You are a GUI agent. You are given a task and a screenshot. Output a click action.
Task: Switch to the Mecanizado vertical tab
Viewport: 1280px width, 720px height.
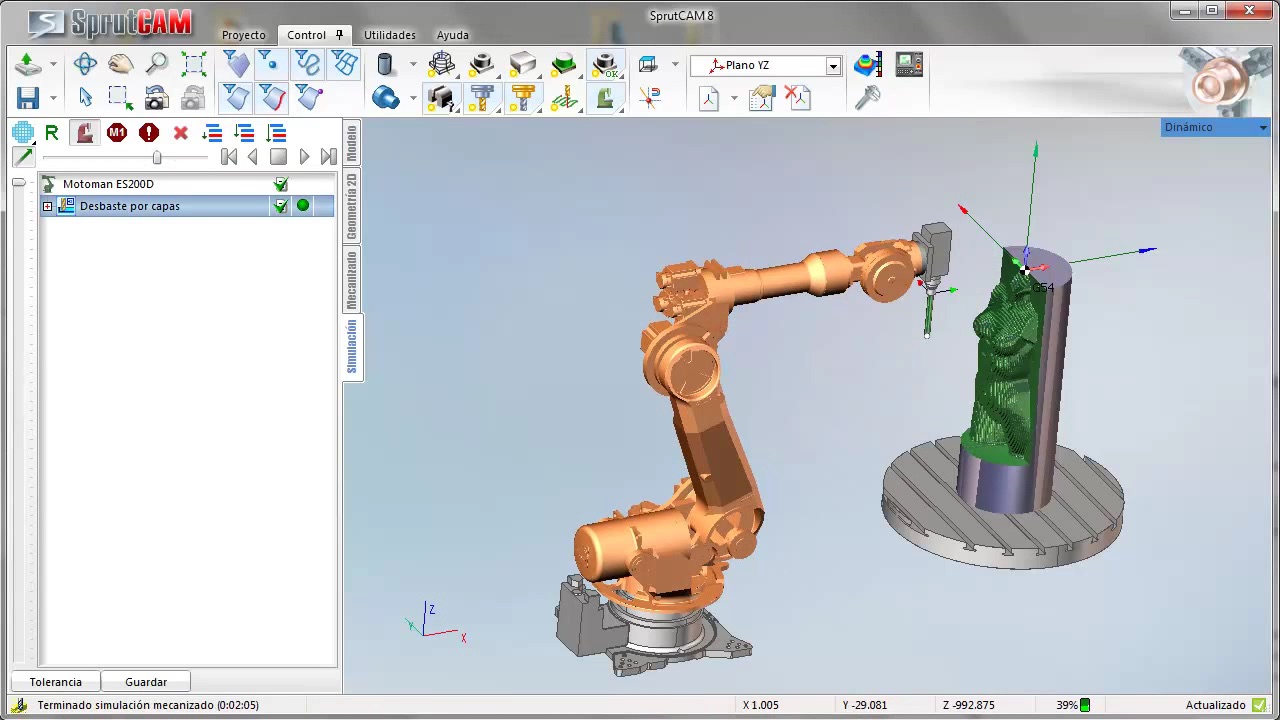pos(352,279)
